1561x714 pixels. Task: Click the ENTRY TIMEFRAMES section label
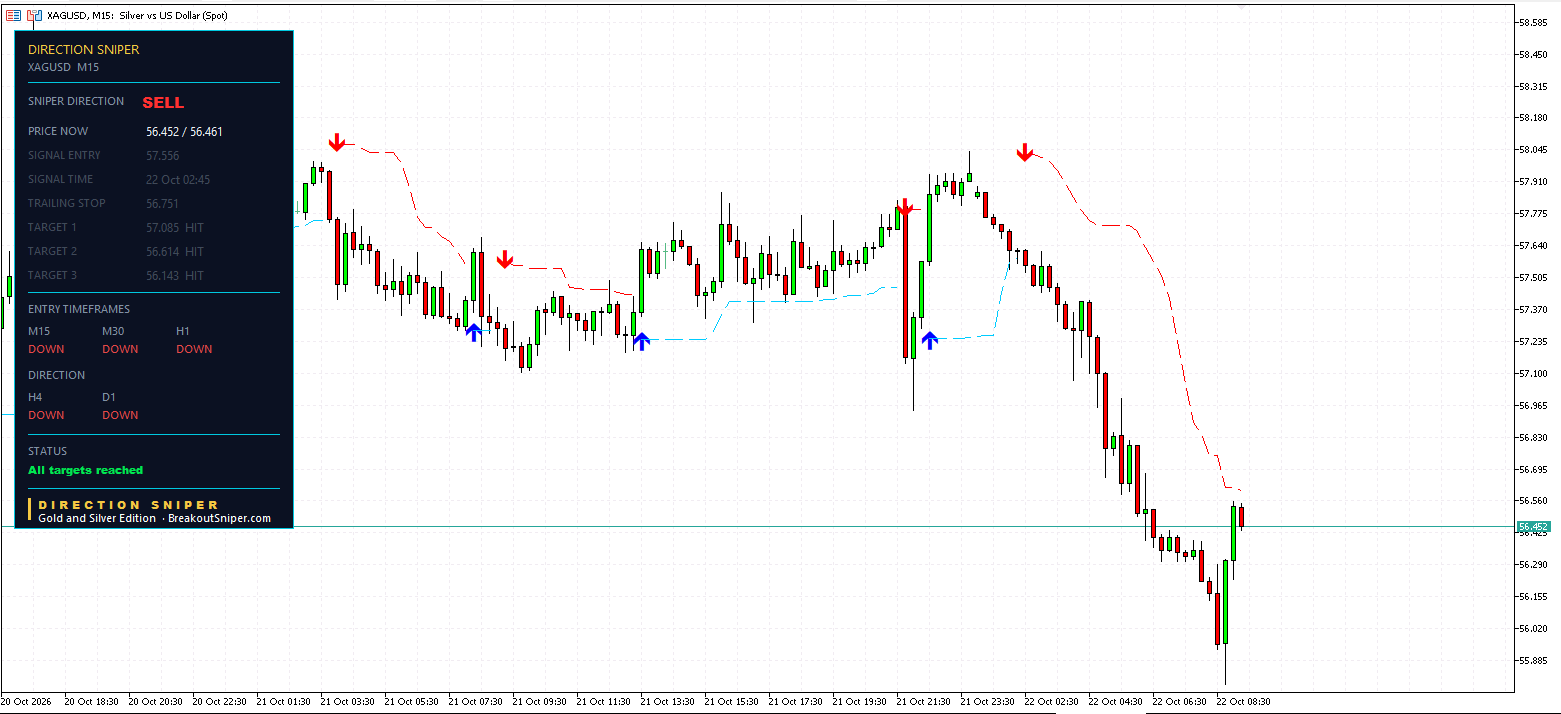point(79,309)
